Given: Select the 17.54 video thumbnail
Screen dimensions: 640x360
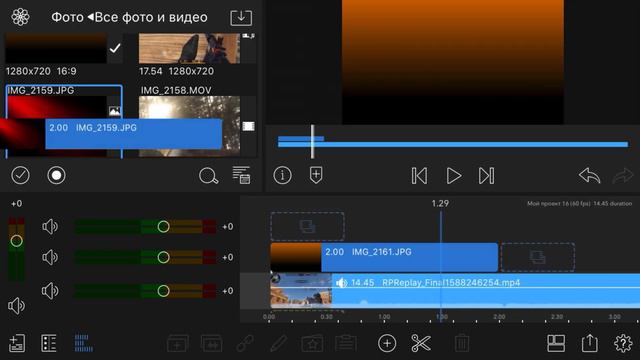Looking at the screenshot, I should pyautogui.click(x=189, y=49).
